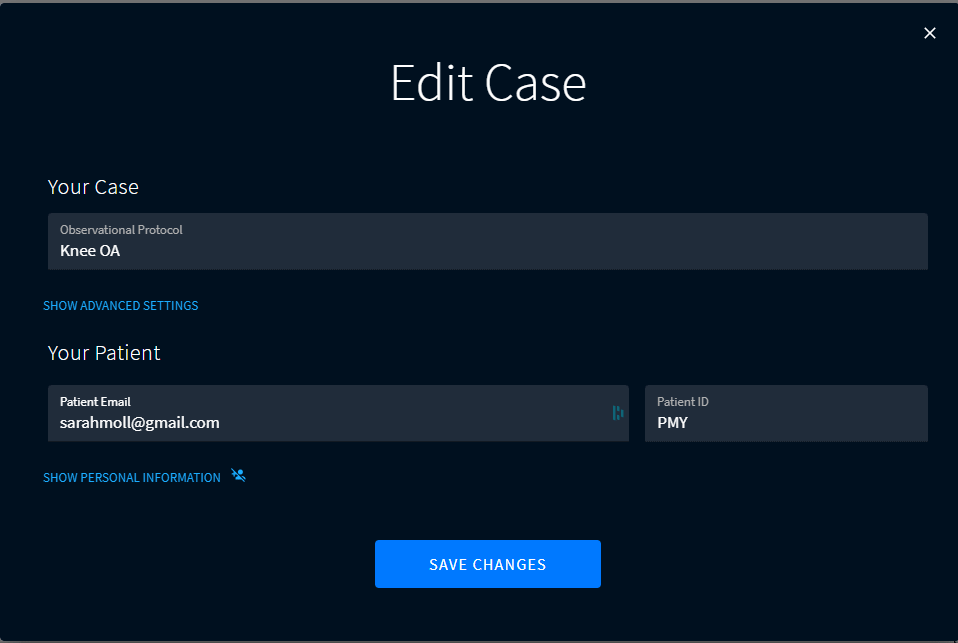Click the word Changes on the save button
The height and width of the screenshot is (643, 958).
pos(513,565)
